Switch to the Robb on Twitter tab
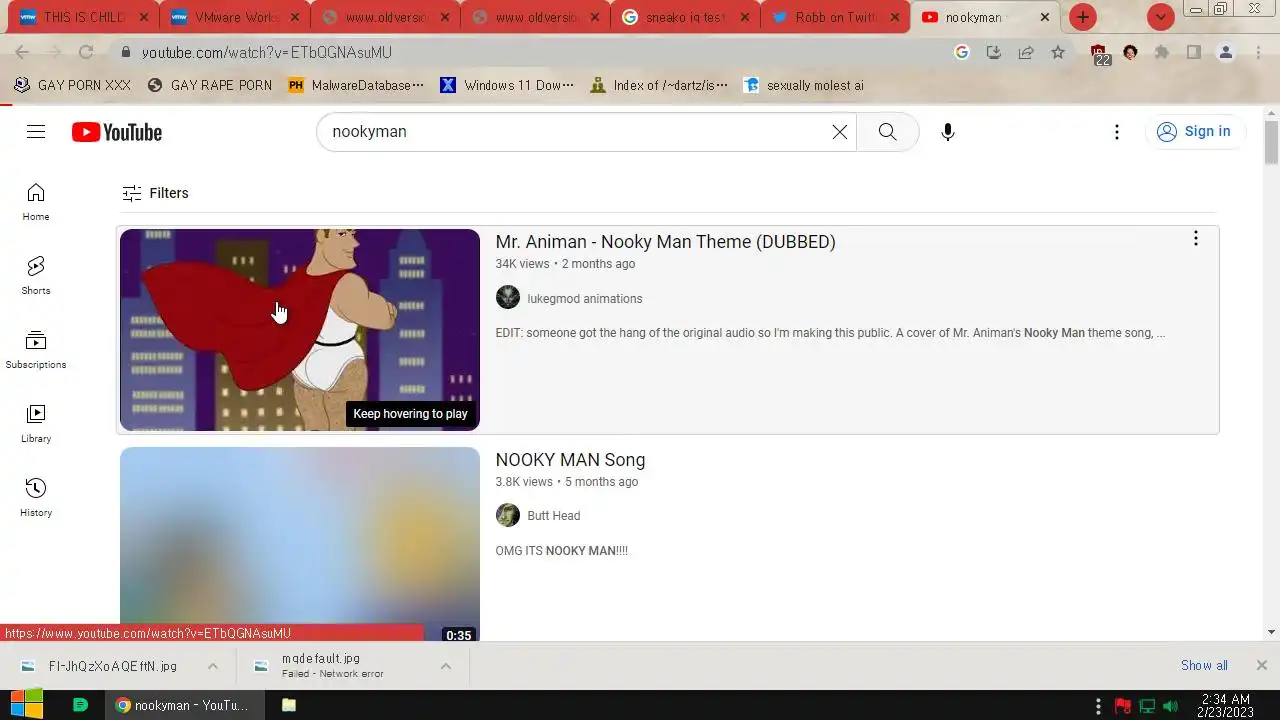Screen dimensions: 1280x720 (x=835, y=17)
